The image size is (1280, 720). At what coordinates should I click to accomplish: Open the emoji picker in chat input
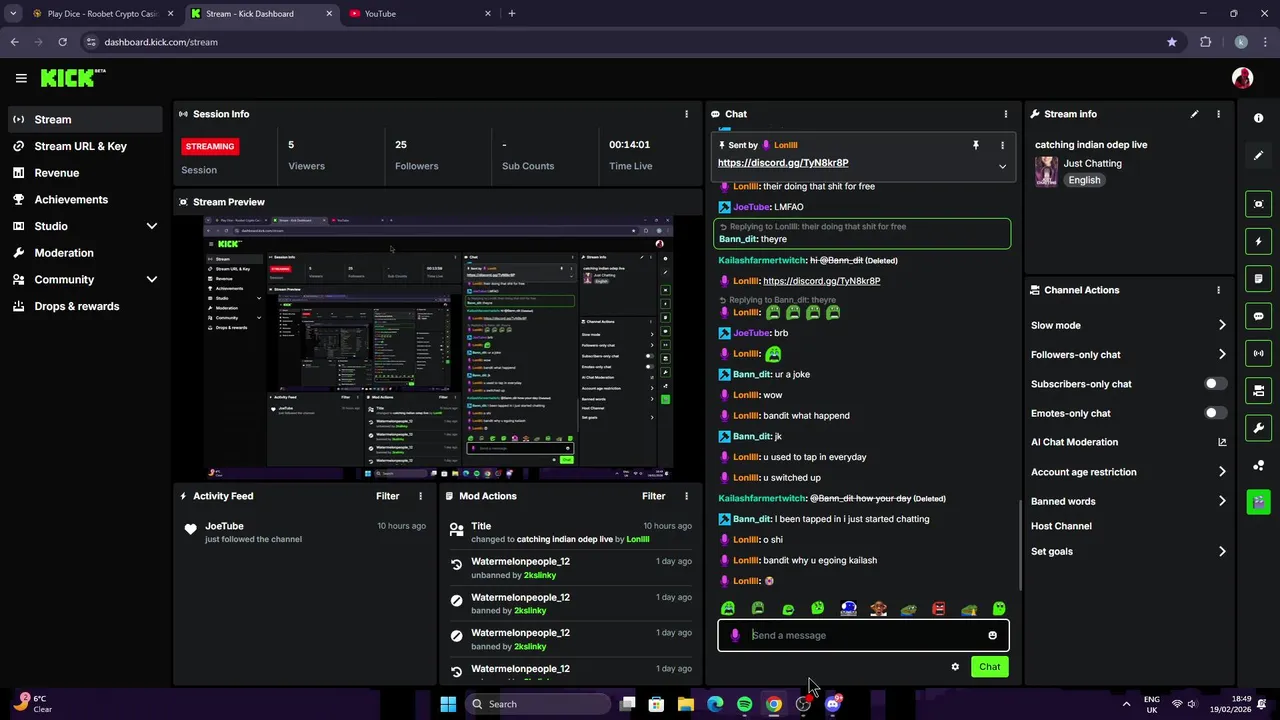pyautogui.click(x=992, y=635)
